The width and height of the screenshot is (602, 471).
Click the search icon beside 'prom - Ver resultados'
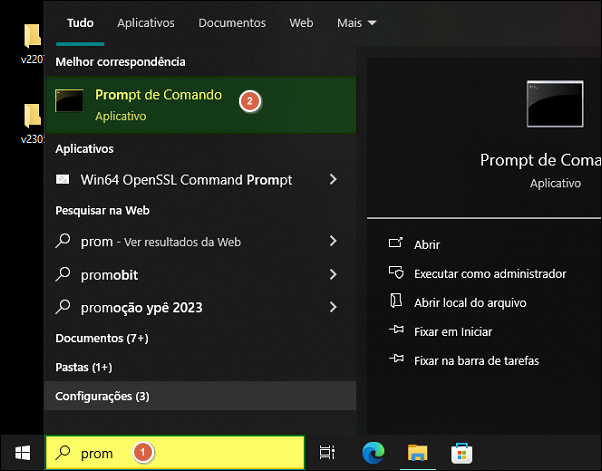(x=63, y=241)
